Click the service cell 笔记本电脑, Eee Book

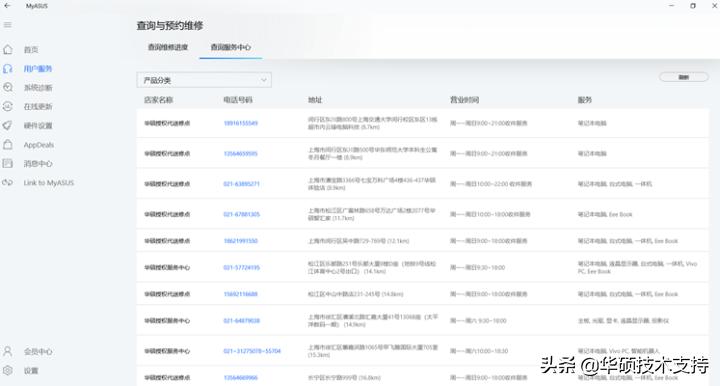[x=605, y=214]
